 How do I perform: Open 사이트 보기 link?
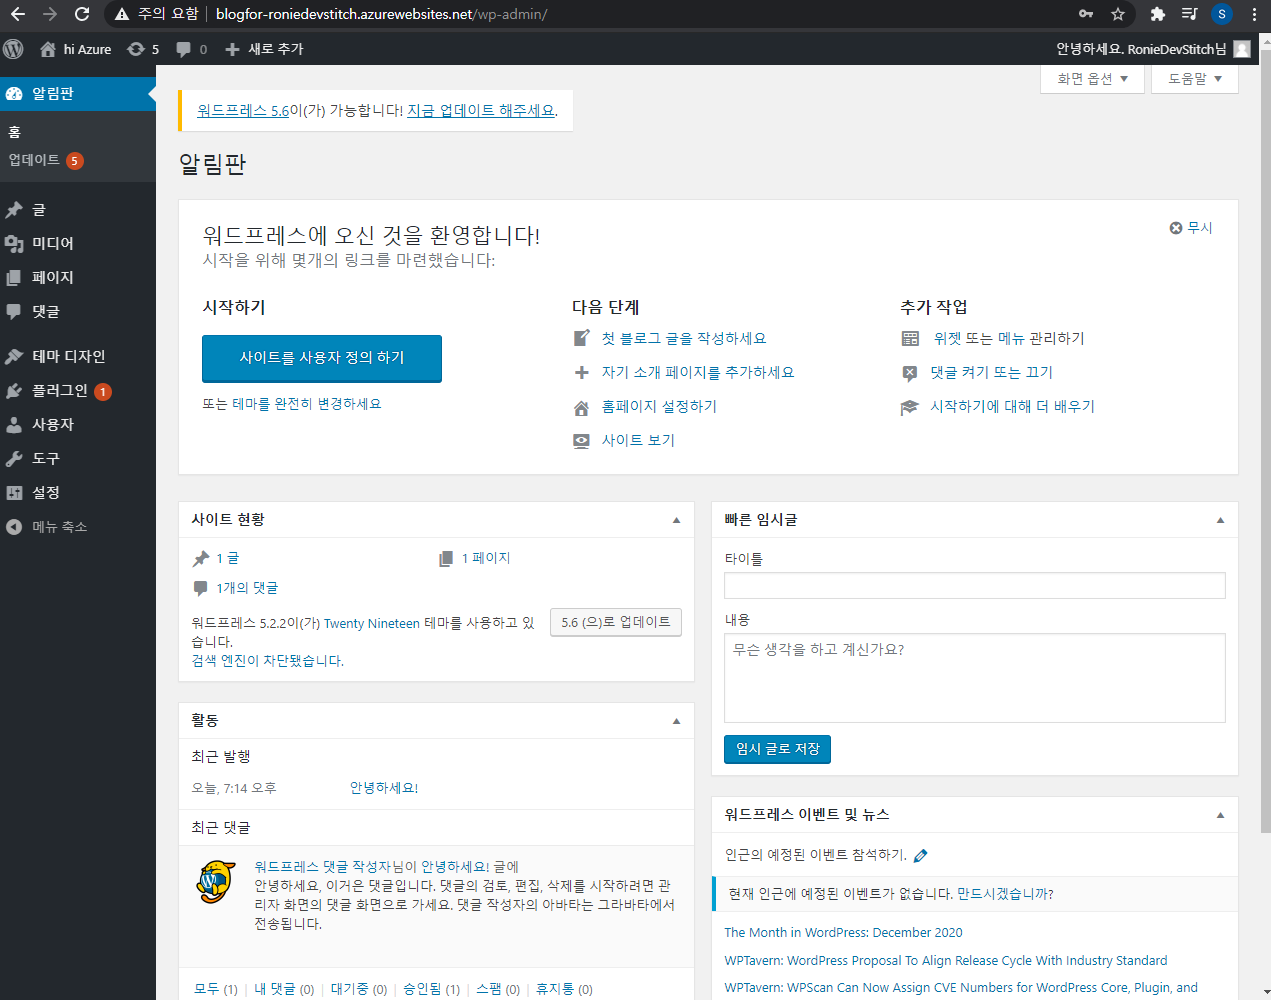coord(638,440)
